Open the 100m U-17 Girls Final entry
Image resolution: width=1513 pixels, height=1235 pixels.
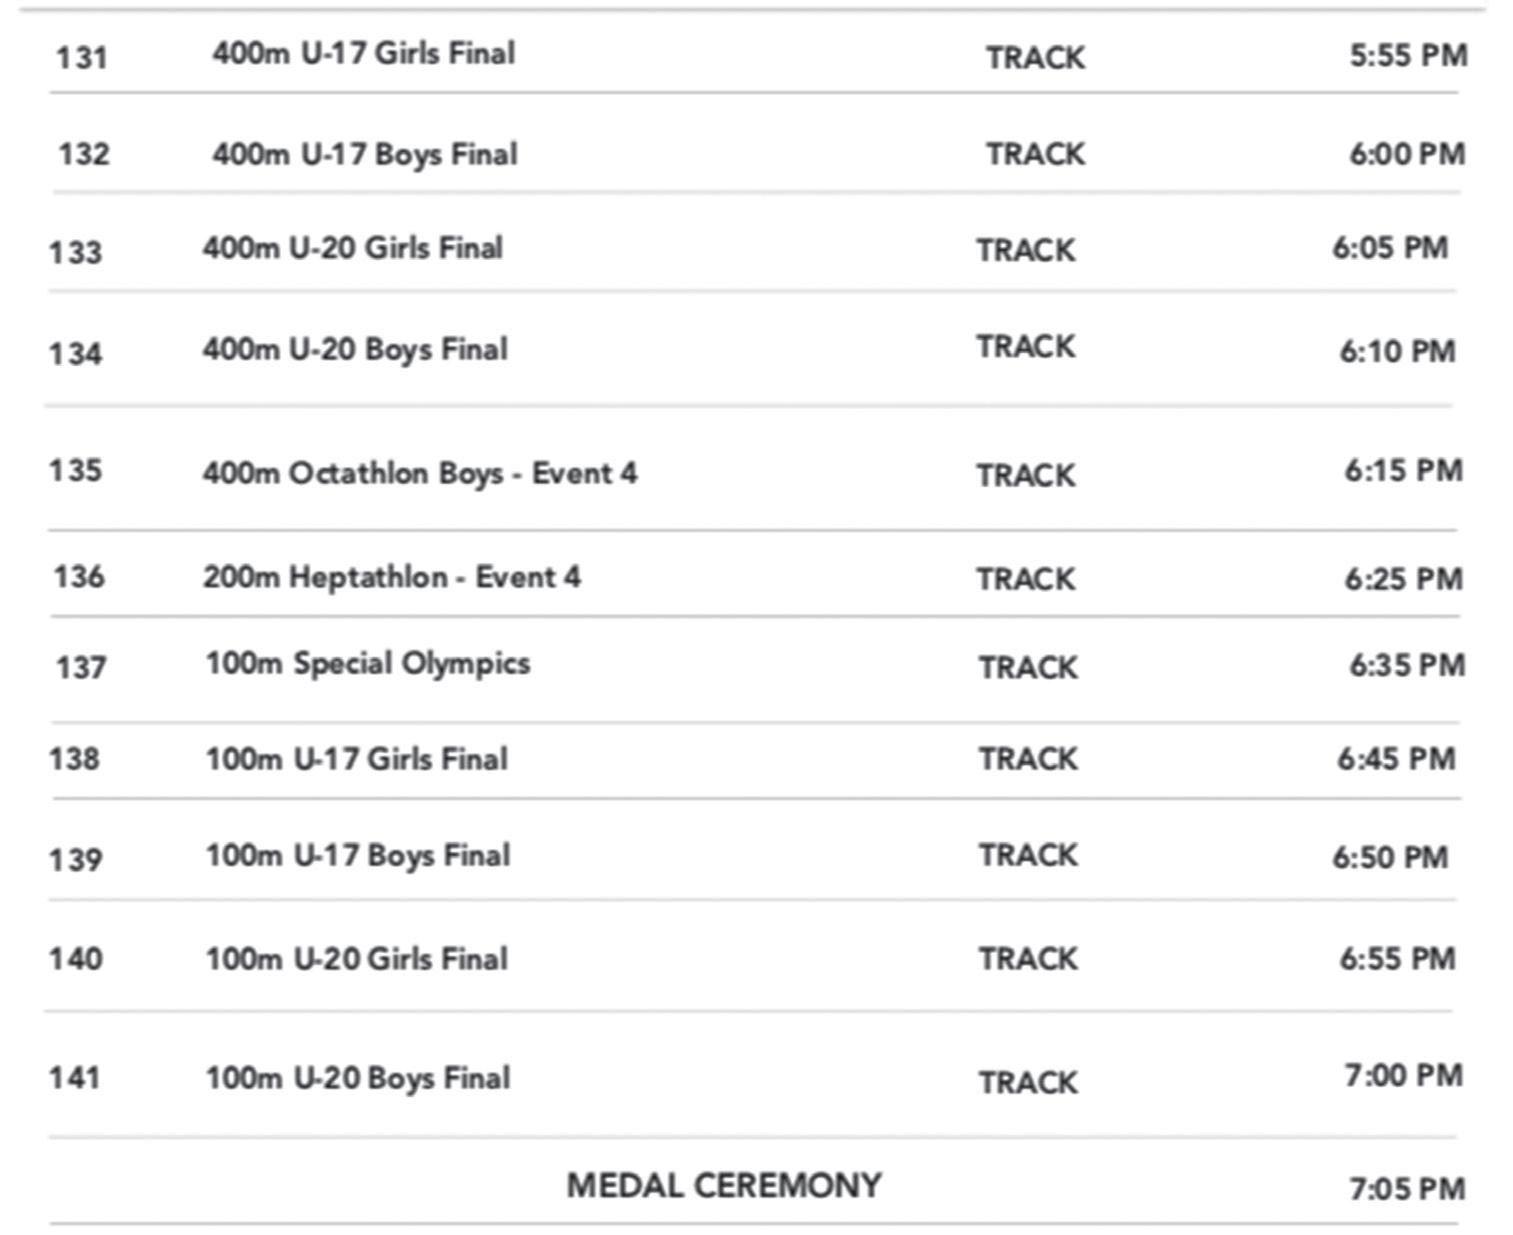356,759
